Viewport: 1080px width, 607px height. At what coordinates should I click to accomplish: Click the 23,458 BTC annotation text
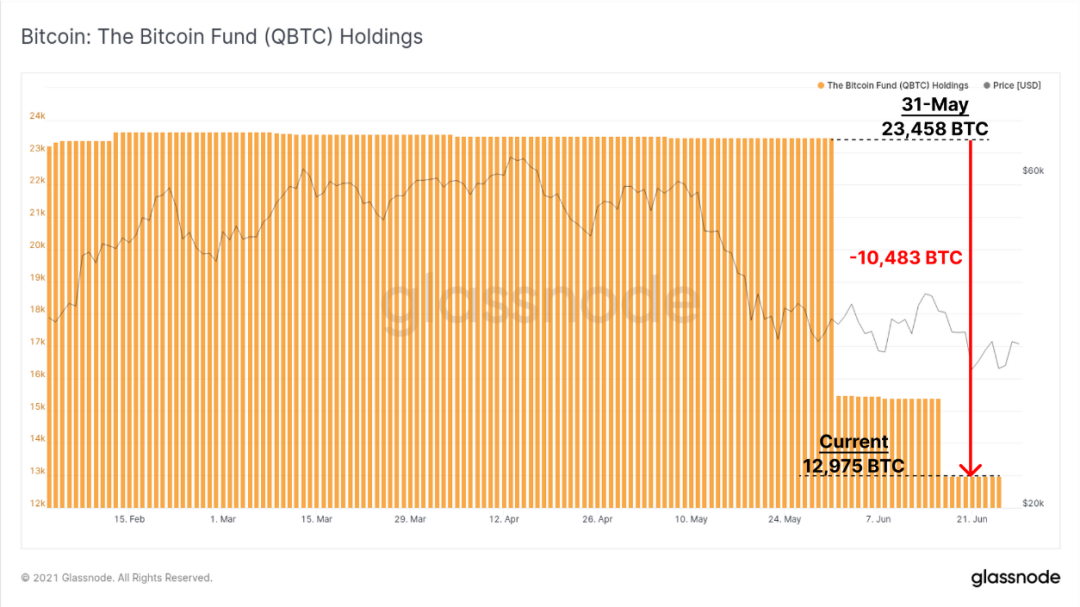pyautogui.click(x=935, y=129)
